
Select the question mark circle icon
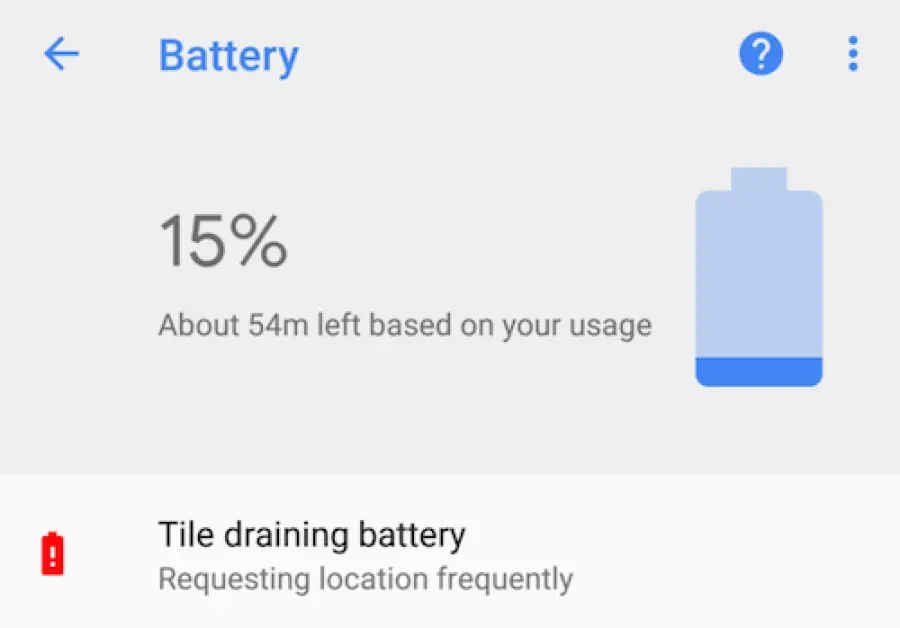[761, 54]
